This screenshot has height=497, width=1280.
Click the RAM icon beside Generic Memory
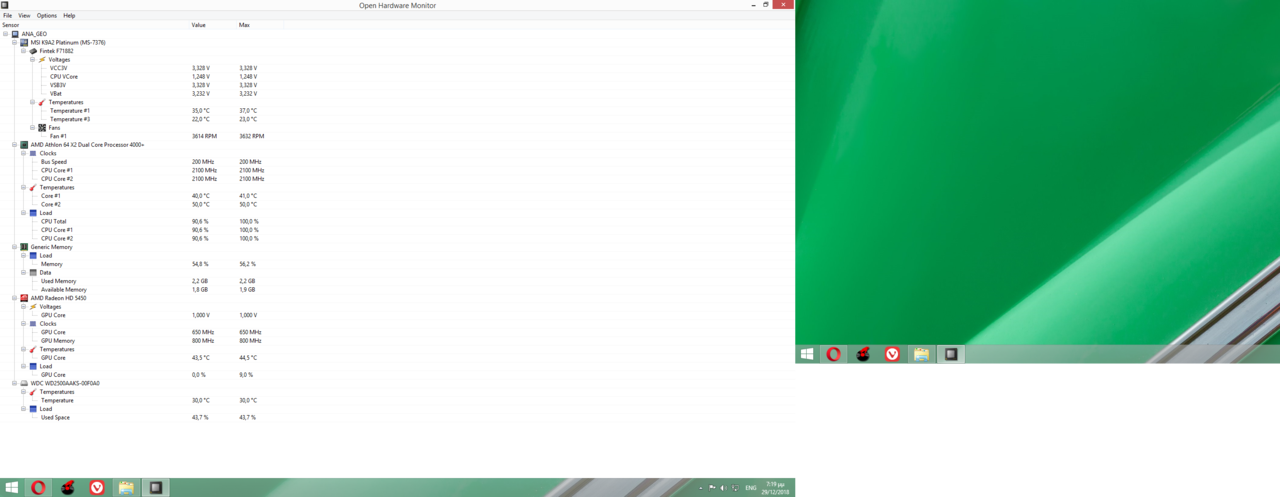(24, 247)
